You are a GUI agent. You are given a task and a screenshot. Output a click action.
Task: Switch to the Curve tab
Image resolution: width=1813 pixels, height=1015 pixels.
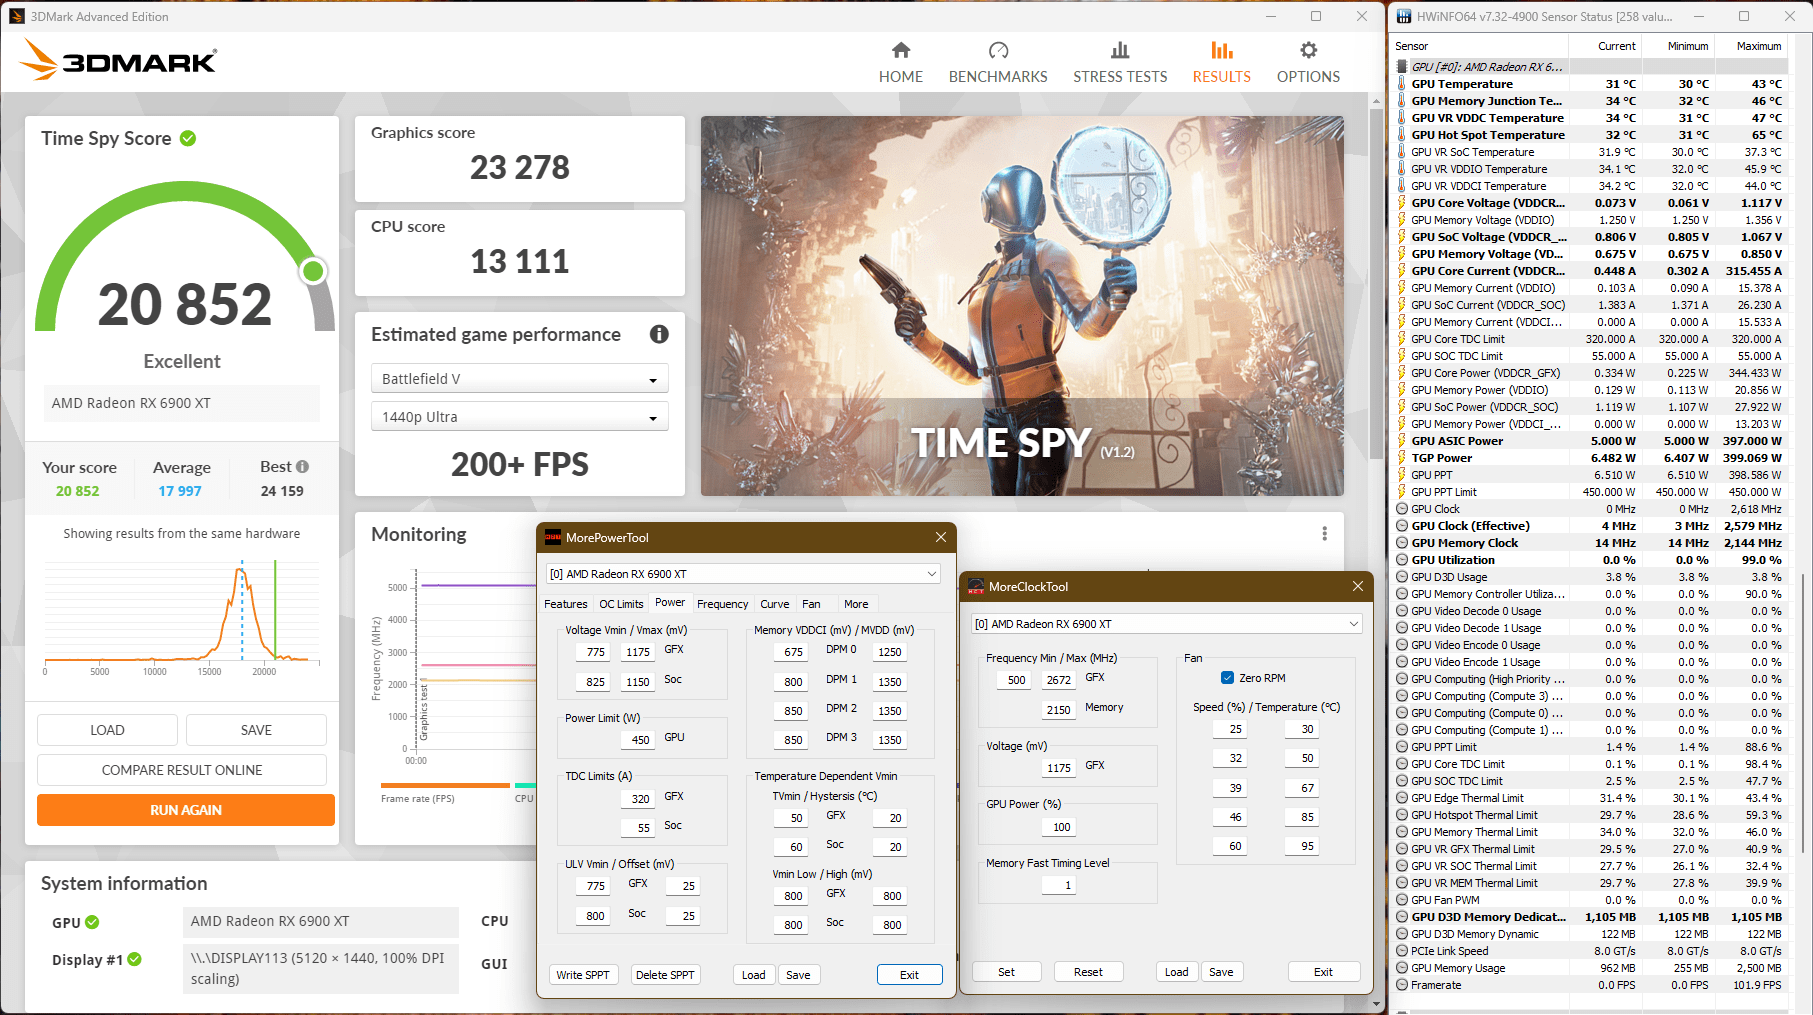click(x=775, y=604)
